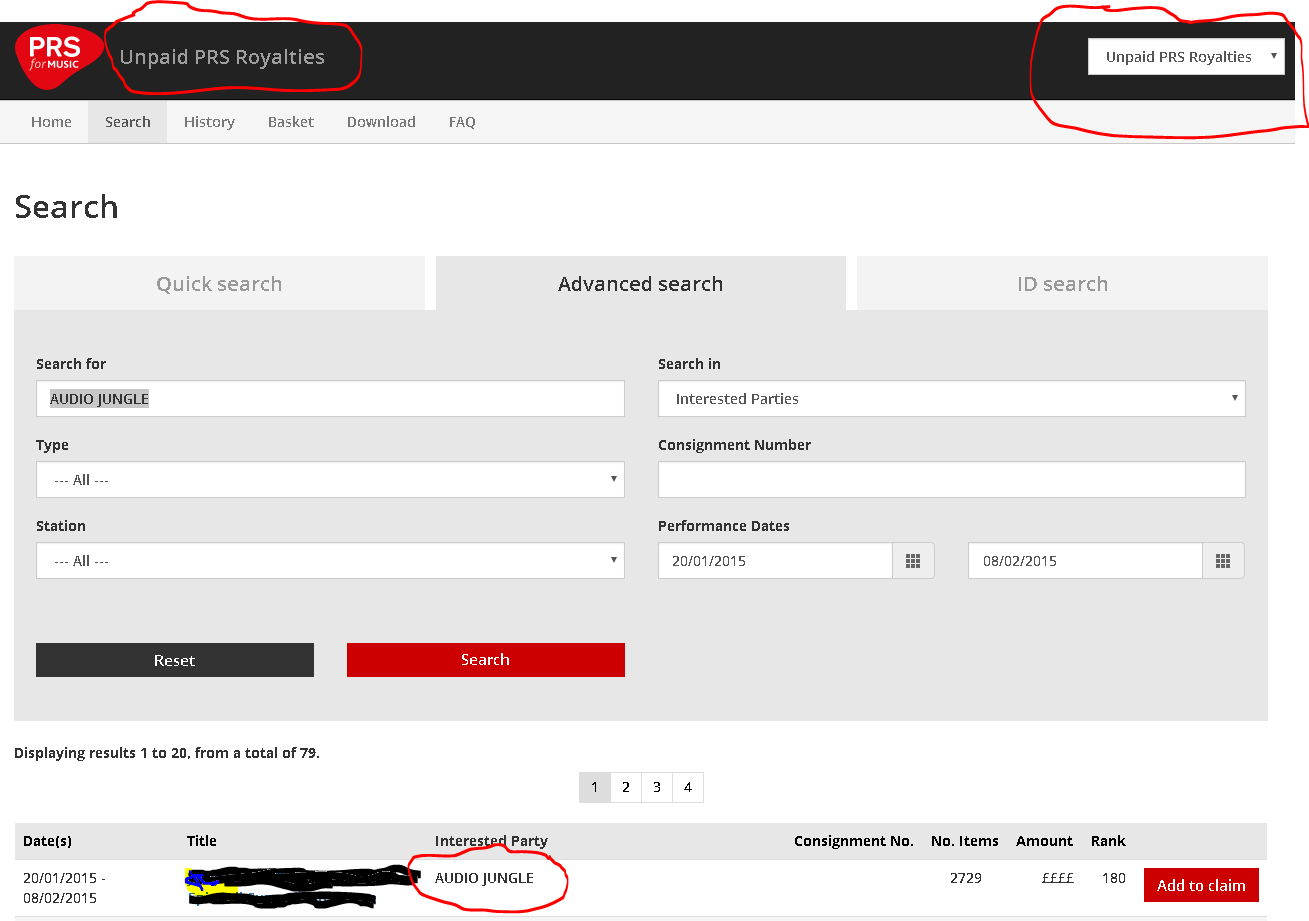
Task: Go to results page 1
Action: click(594, 787)
